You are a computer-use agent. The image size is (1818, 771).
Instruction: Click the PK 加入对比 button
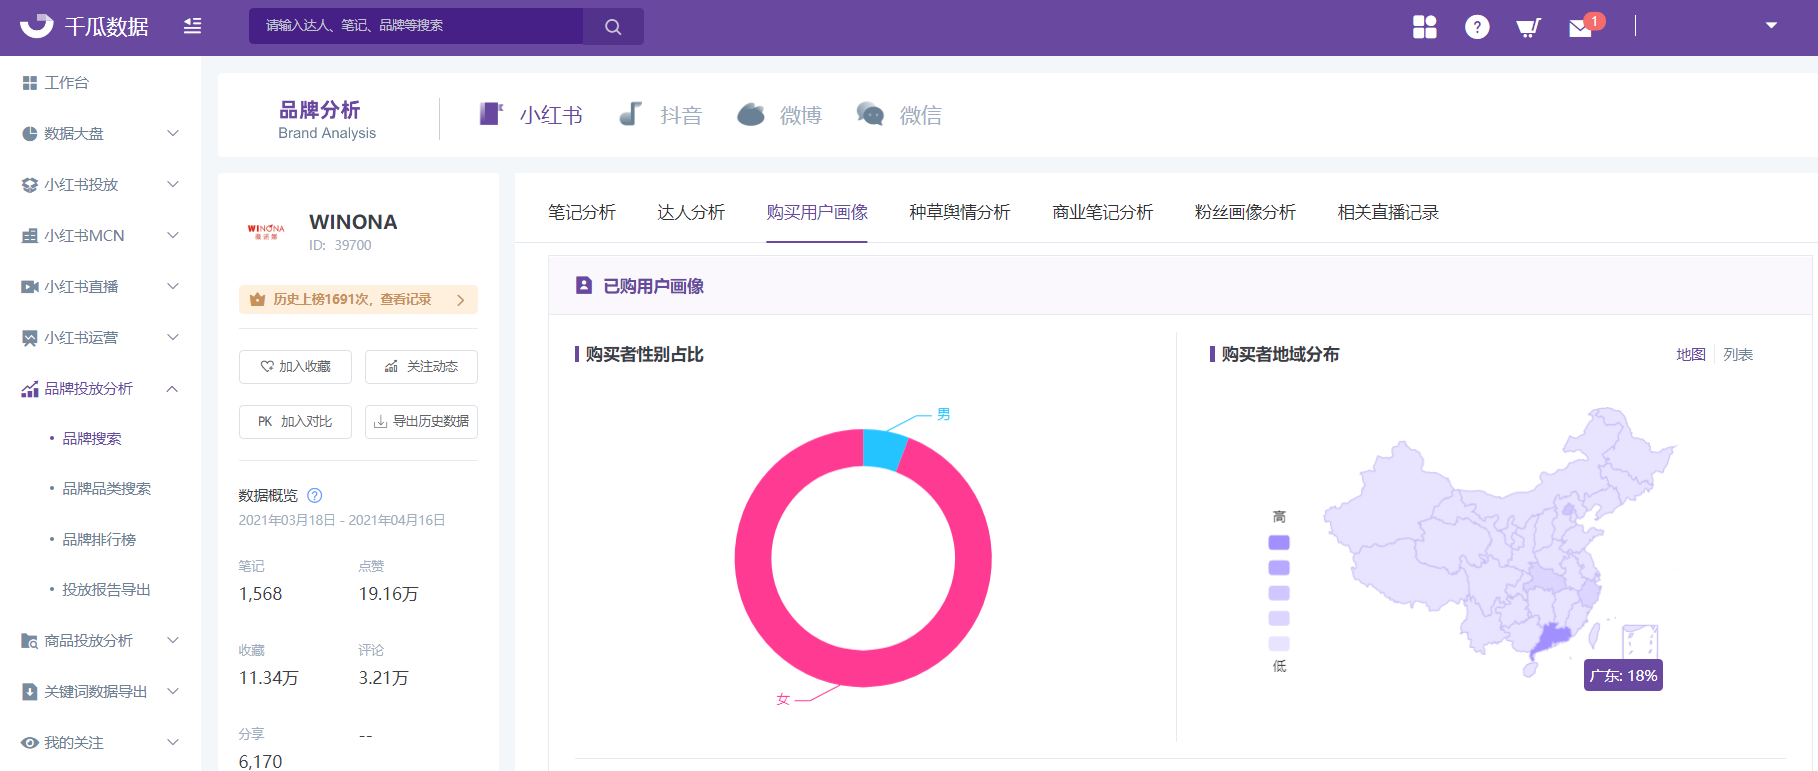coord(295,422)
